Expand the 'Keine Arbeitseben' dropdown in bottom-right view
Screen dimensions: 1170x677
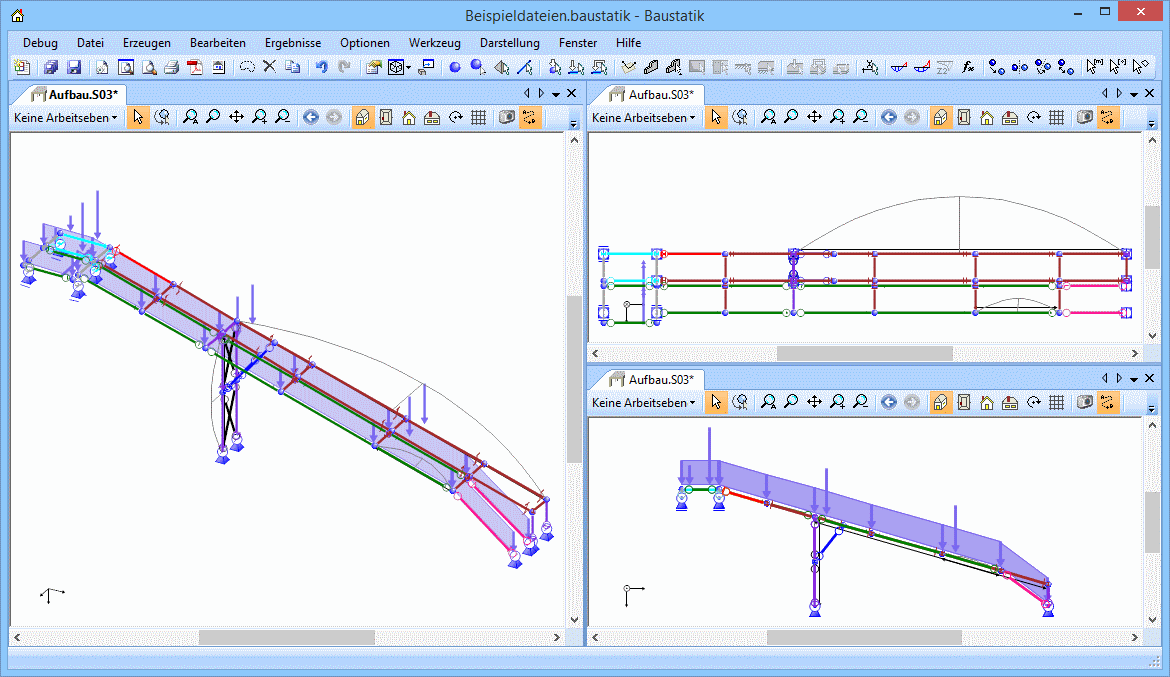click(x=643, y=402)
